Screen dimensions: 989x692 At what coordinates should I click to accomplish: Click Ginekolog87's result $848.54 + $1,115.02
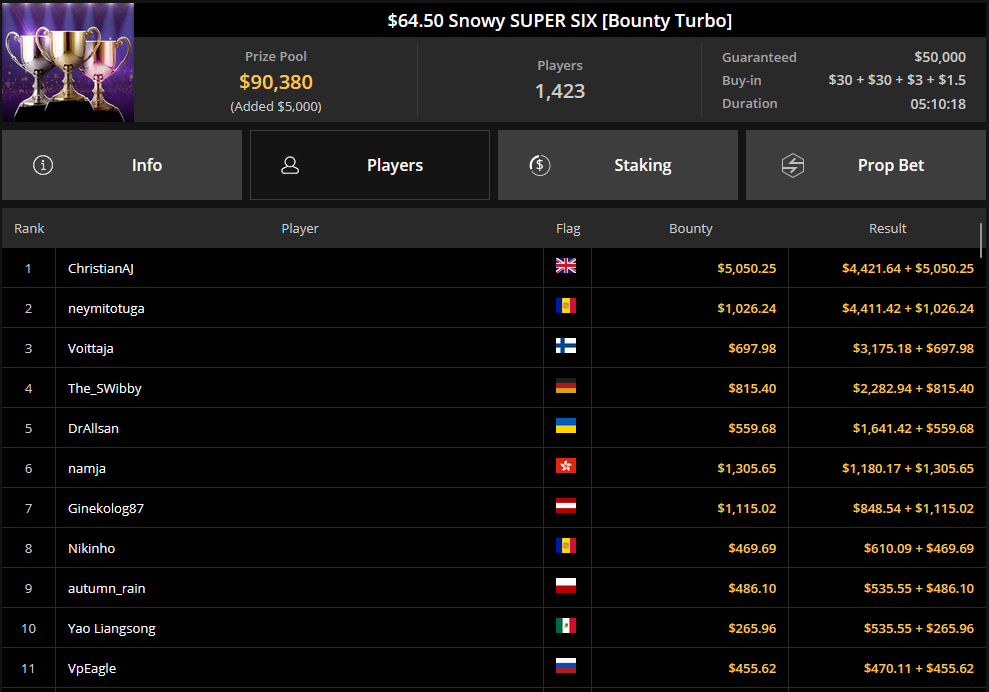(913, 508)
